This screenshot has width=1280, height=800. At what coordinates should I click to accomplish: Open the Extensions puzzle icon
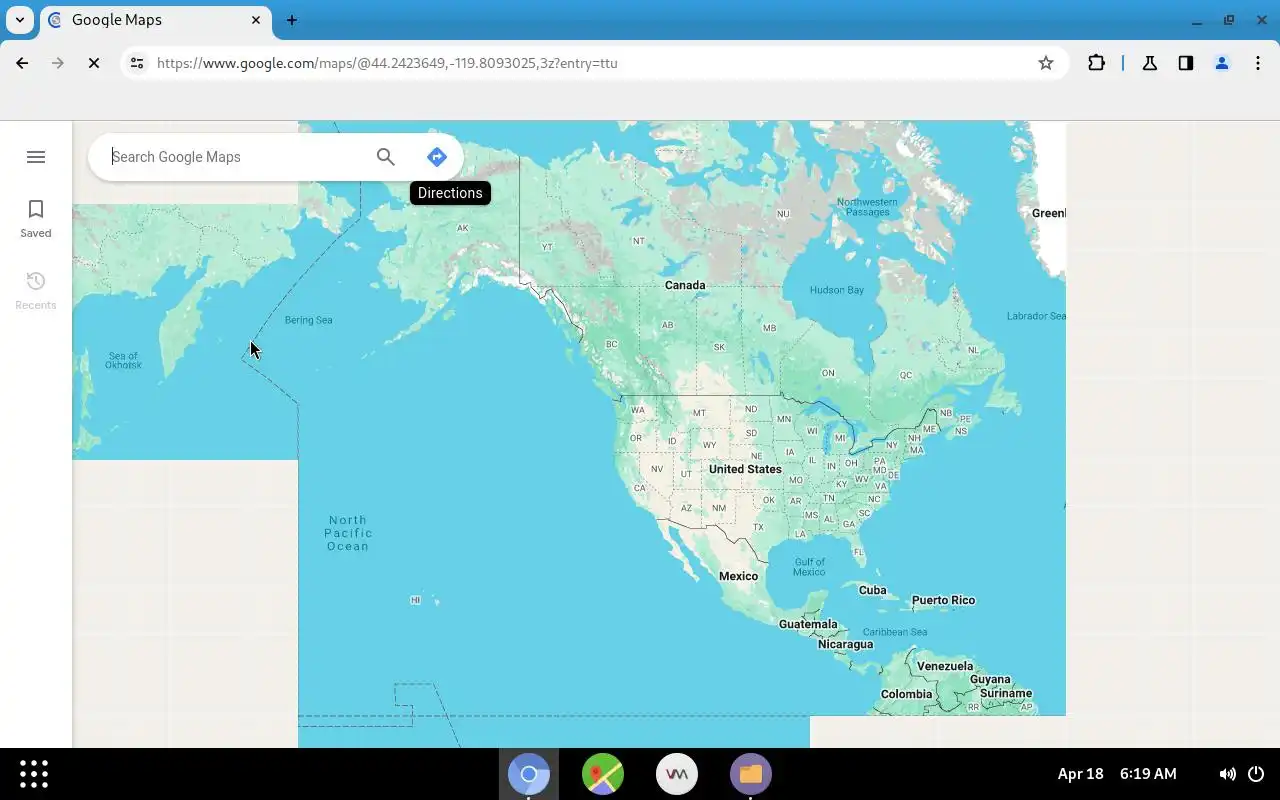click(x=1096, y=63)
